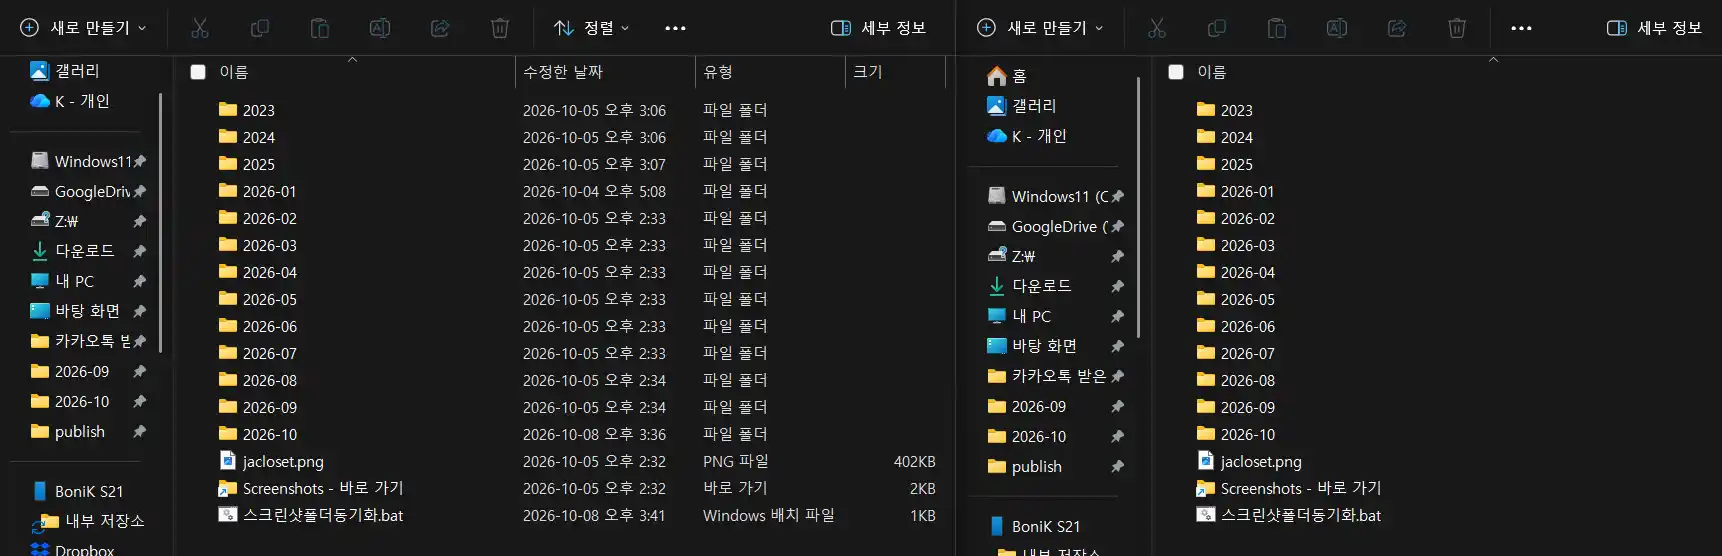Select 내부 저장소 in left window sidebar
Screen dimensions: 1722x556
(x=90, y=521)
